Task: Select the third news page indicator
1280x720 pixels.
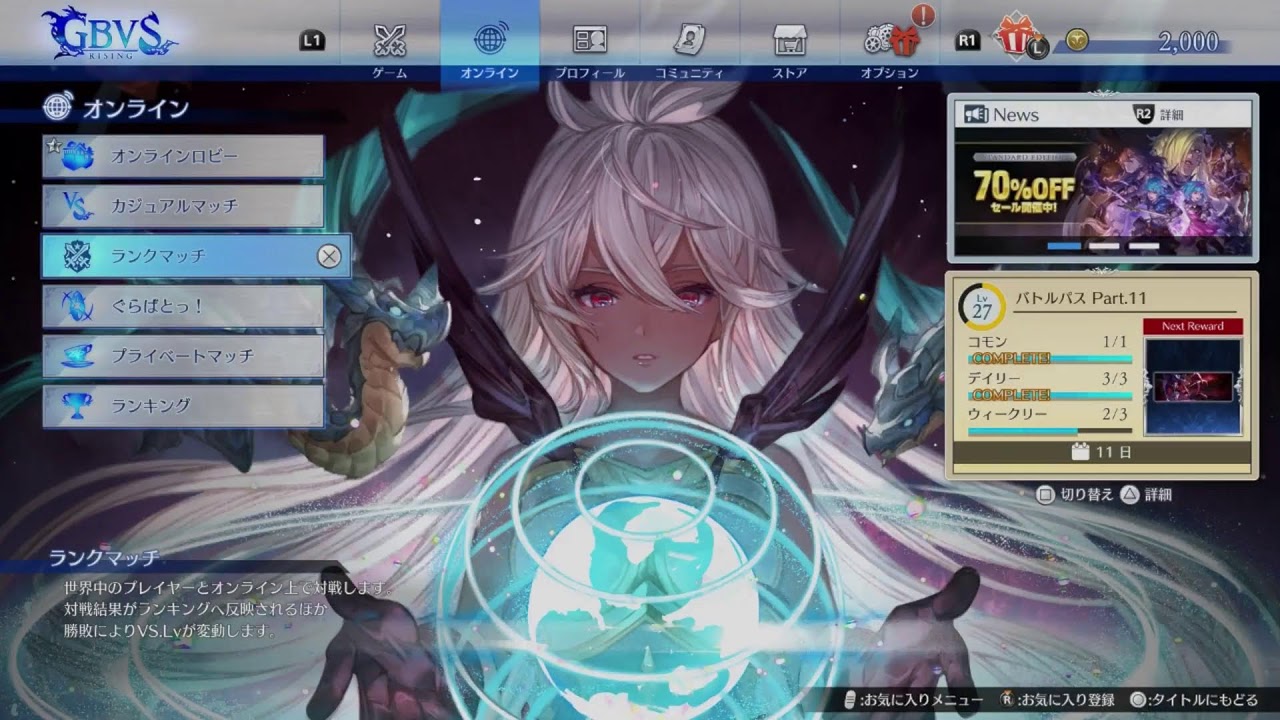Action: pos(1143,246)
